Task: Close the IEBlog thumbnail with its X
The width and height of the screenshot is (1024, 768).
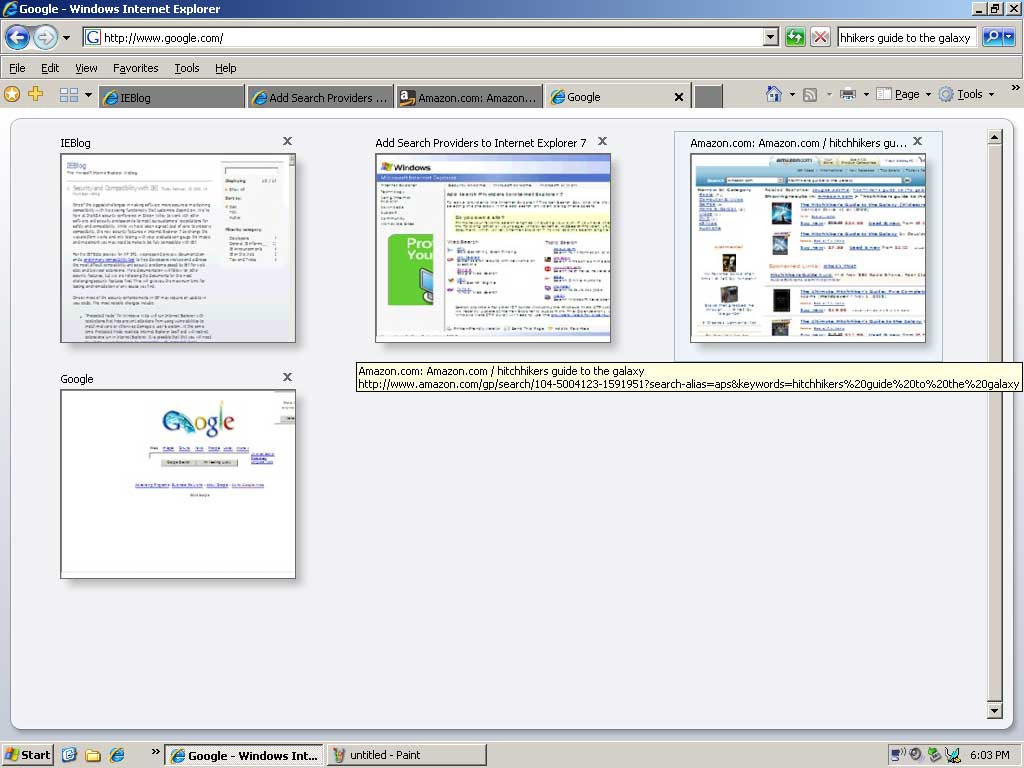Action: pyautogui.click(x=287, y=141)
